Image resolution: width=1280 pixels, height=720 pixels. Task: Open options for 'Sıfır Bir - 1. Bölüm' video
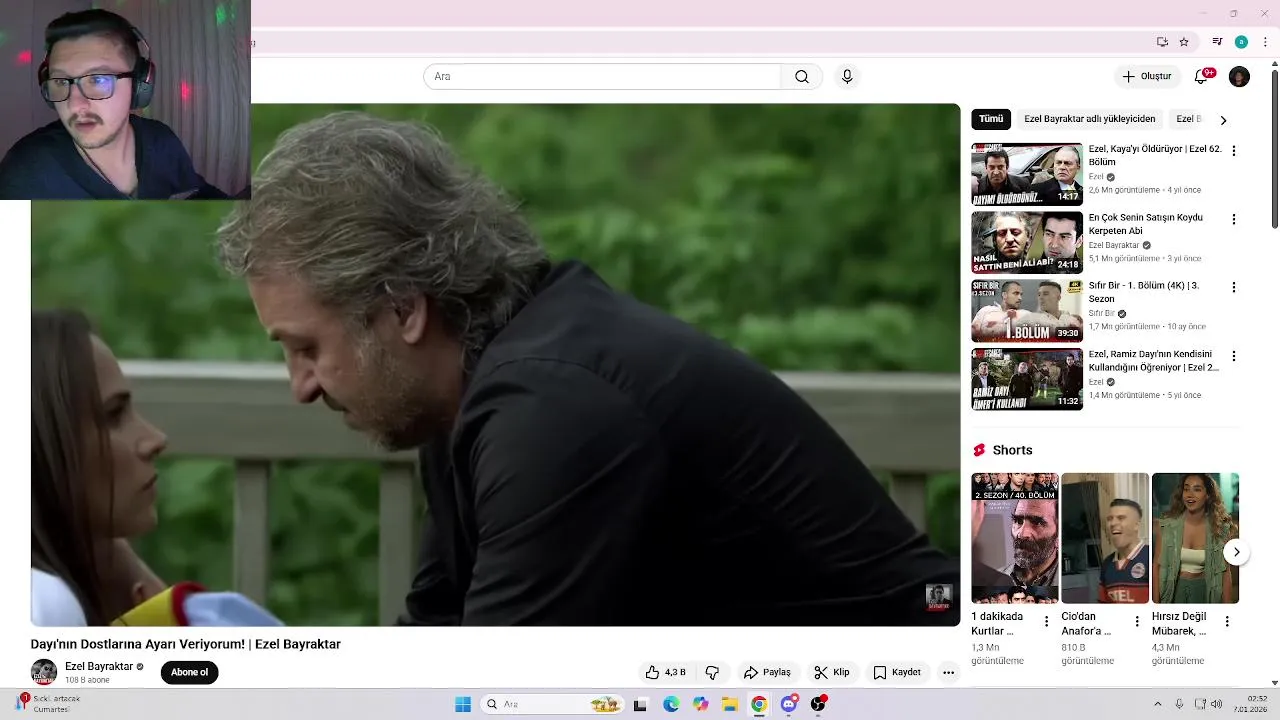[1233, 287]
